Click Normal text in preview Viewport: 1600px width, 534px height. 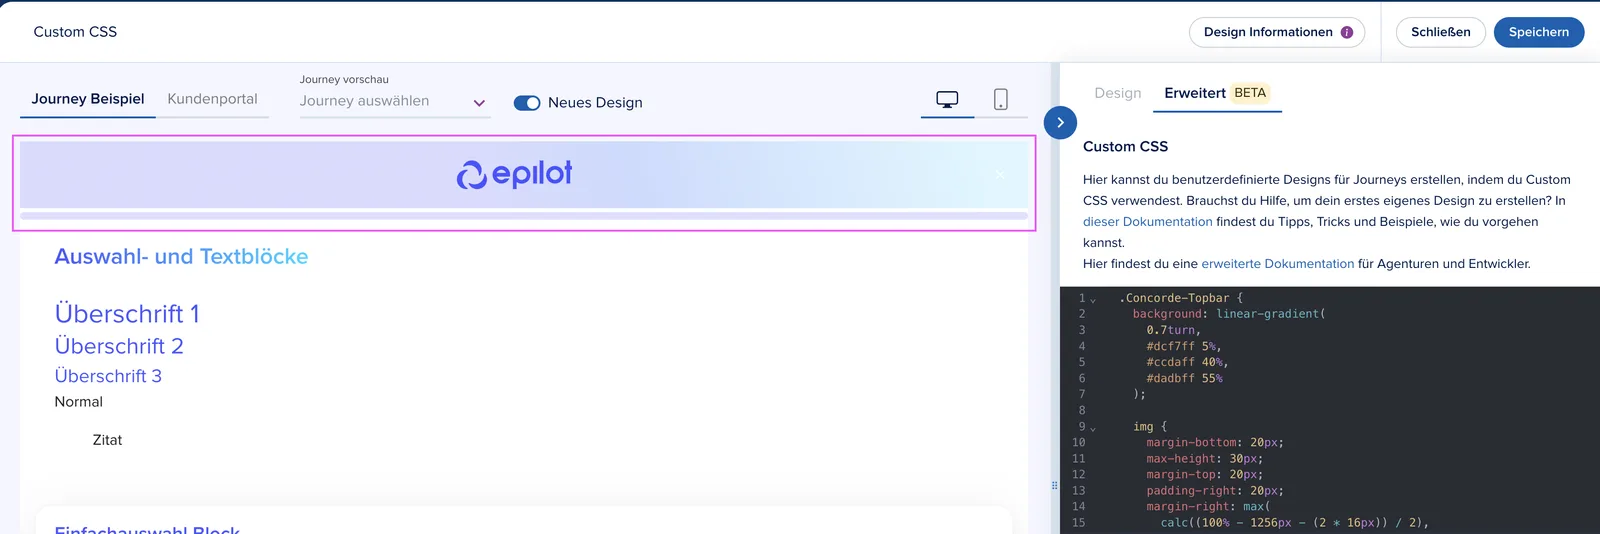78,402
